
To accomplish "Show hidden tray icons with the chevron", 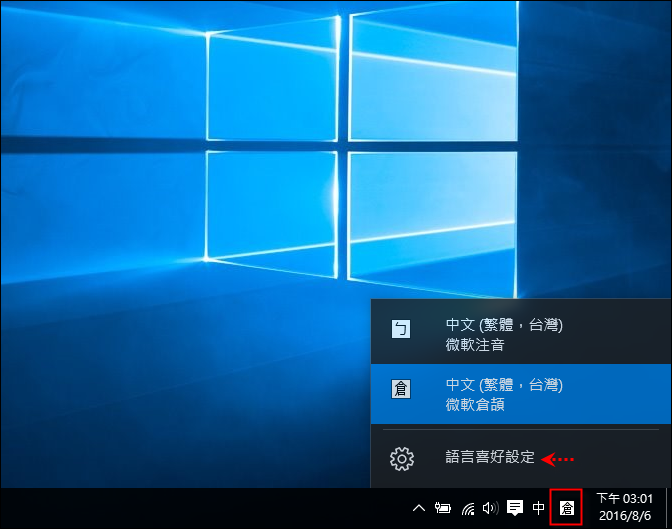I will 419,508.
